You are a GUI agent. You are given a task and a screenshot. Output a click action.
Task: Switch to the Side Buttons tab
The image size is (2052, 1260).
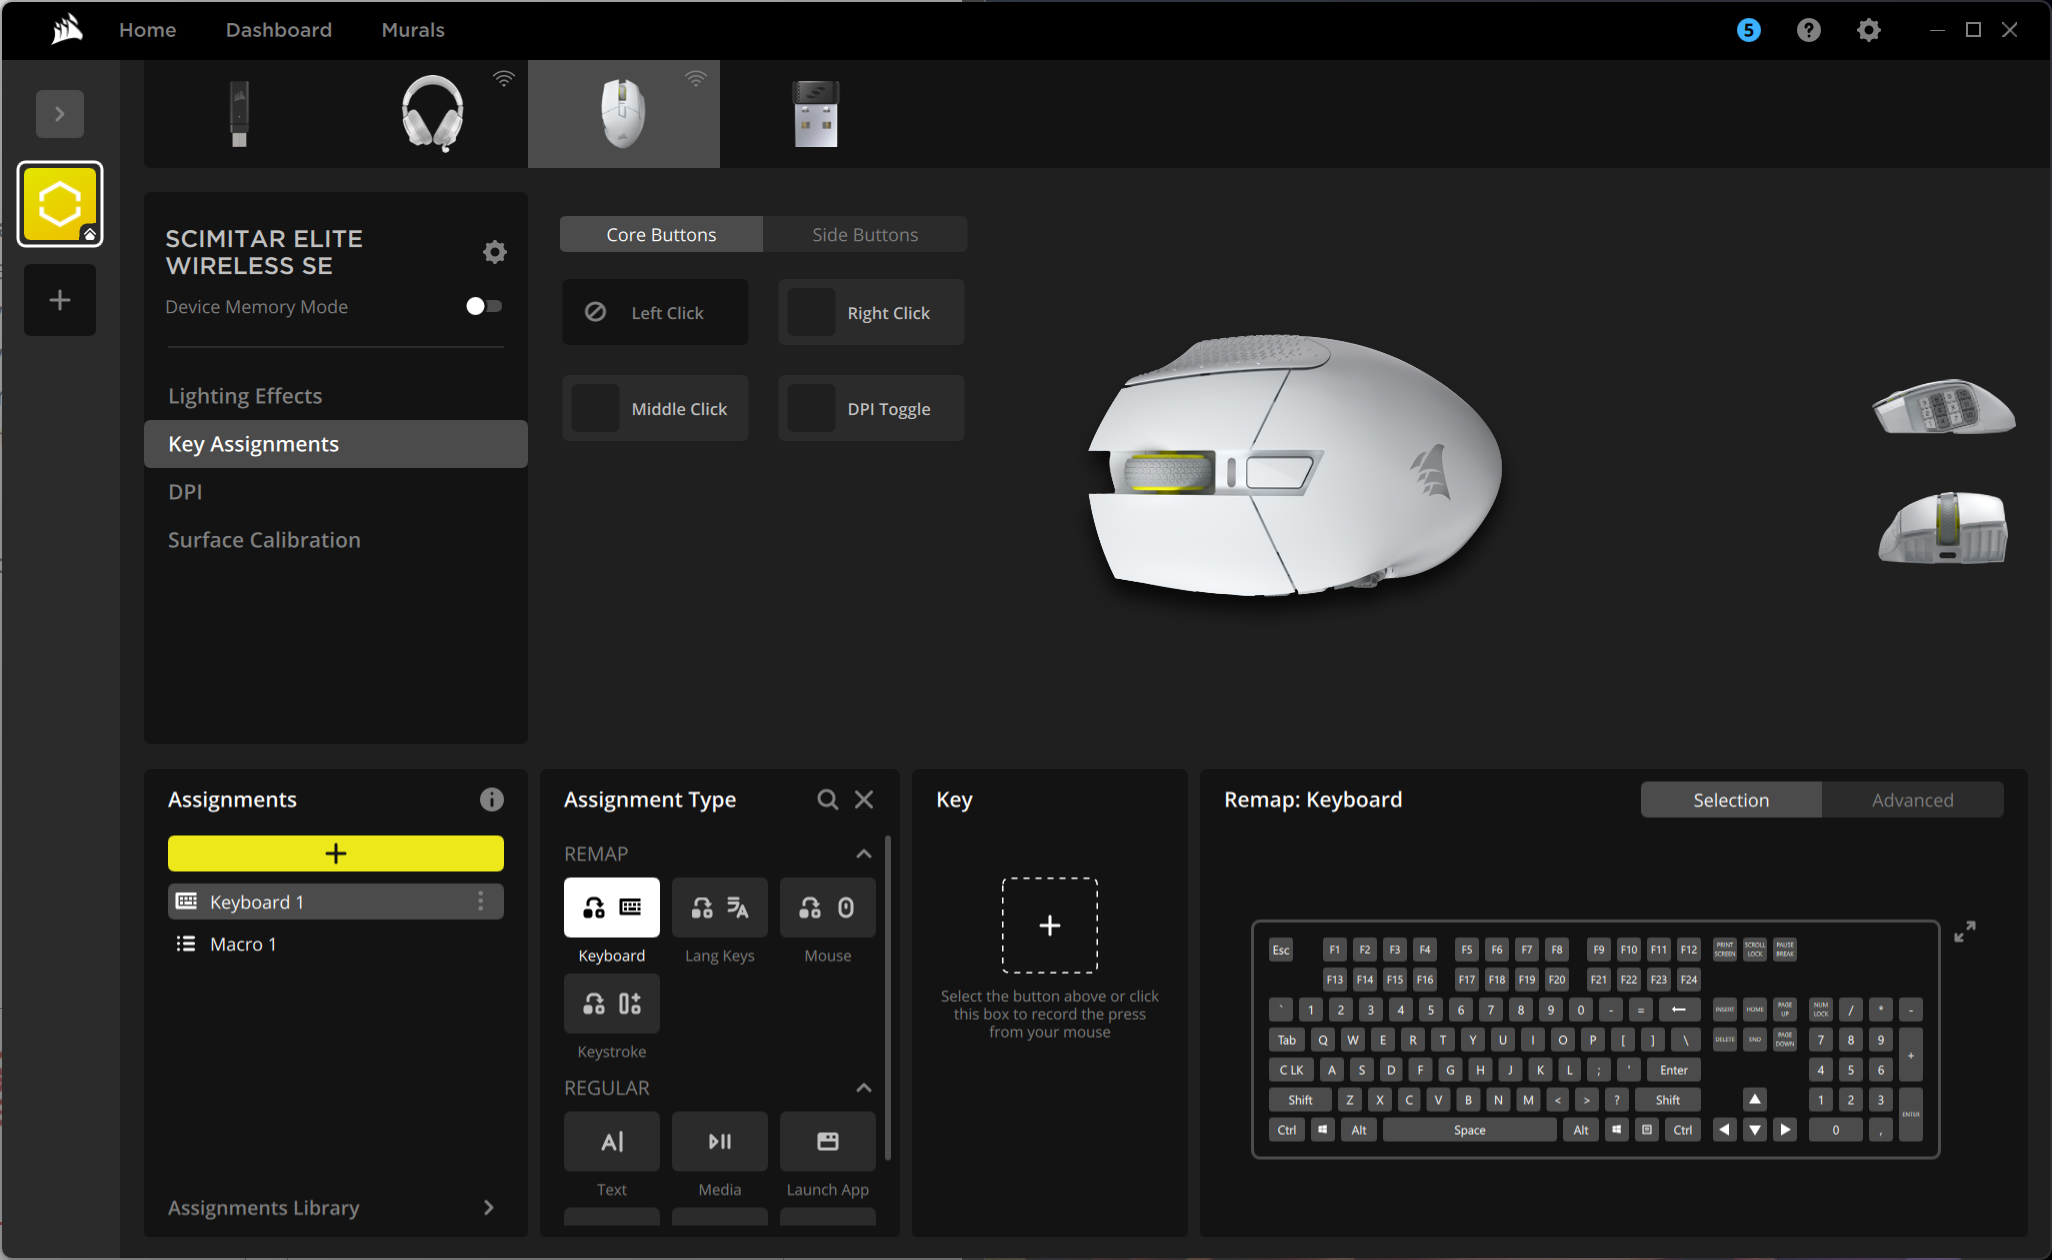(x=864, y=234)
